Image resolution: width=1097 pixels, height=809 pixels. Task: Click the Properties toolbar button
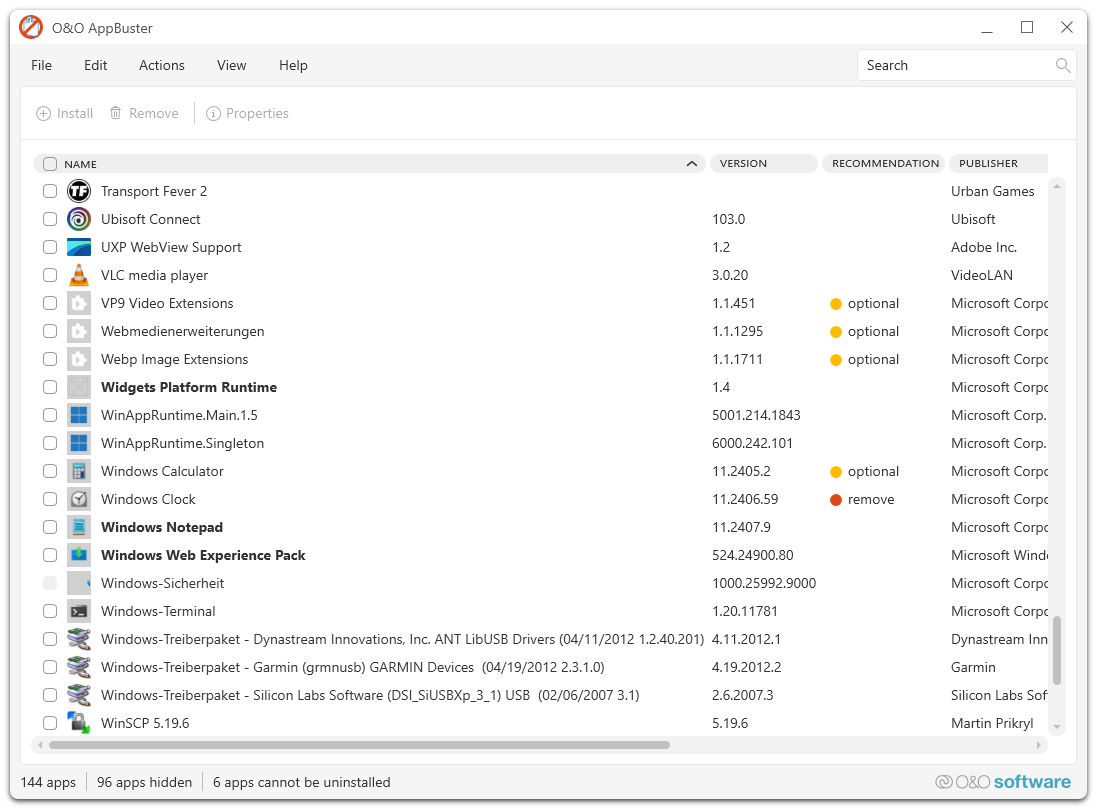(247, 113)
